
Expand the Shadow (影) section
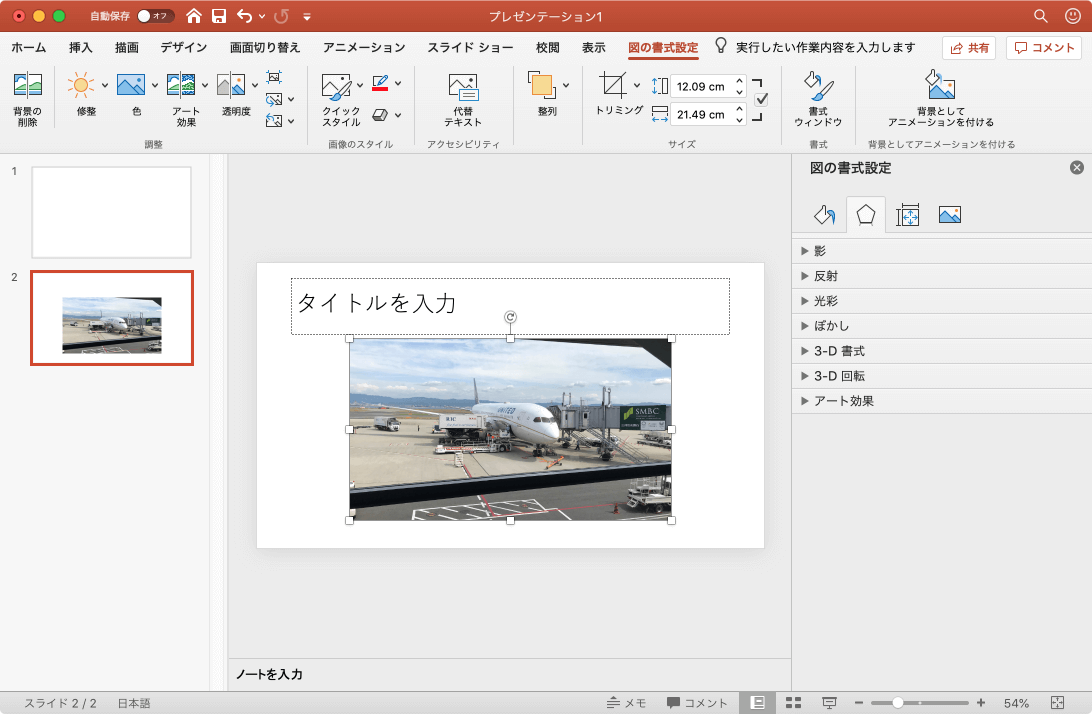(820, 251)
